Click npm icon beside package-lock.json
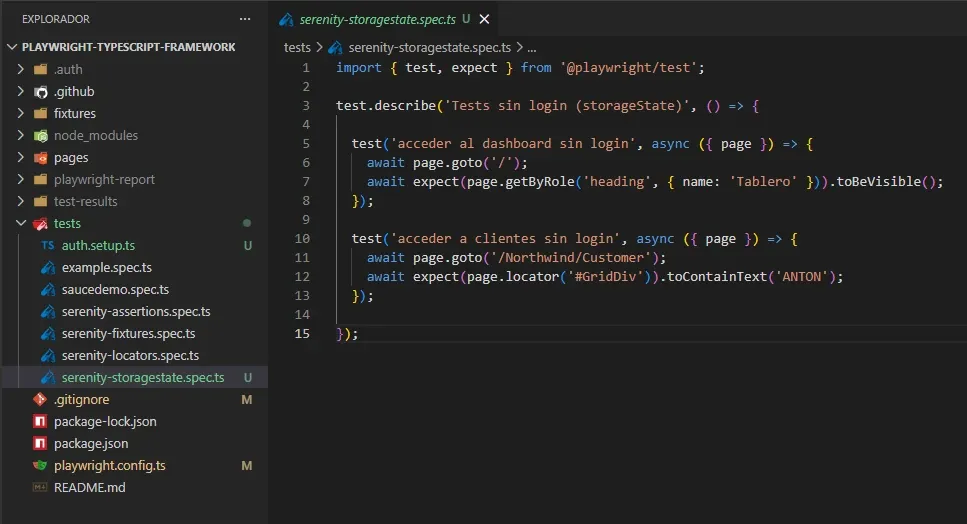 40,422
